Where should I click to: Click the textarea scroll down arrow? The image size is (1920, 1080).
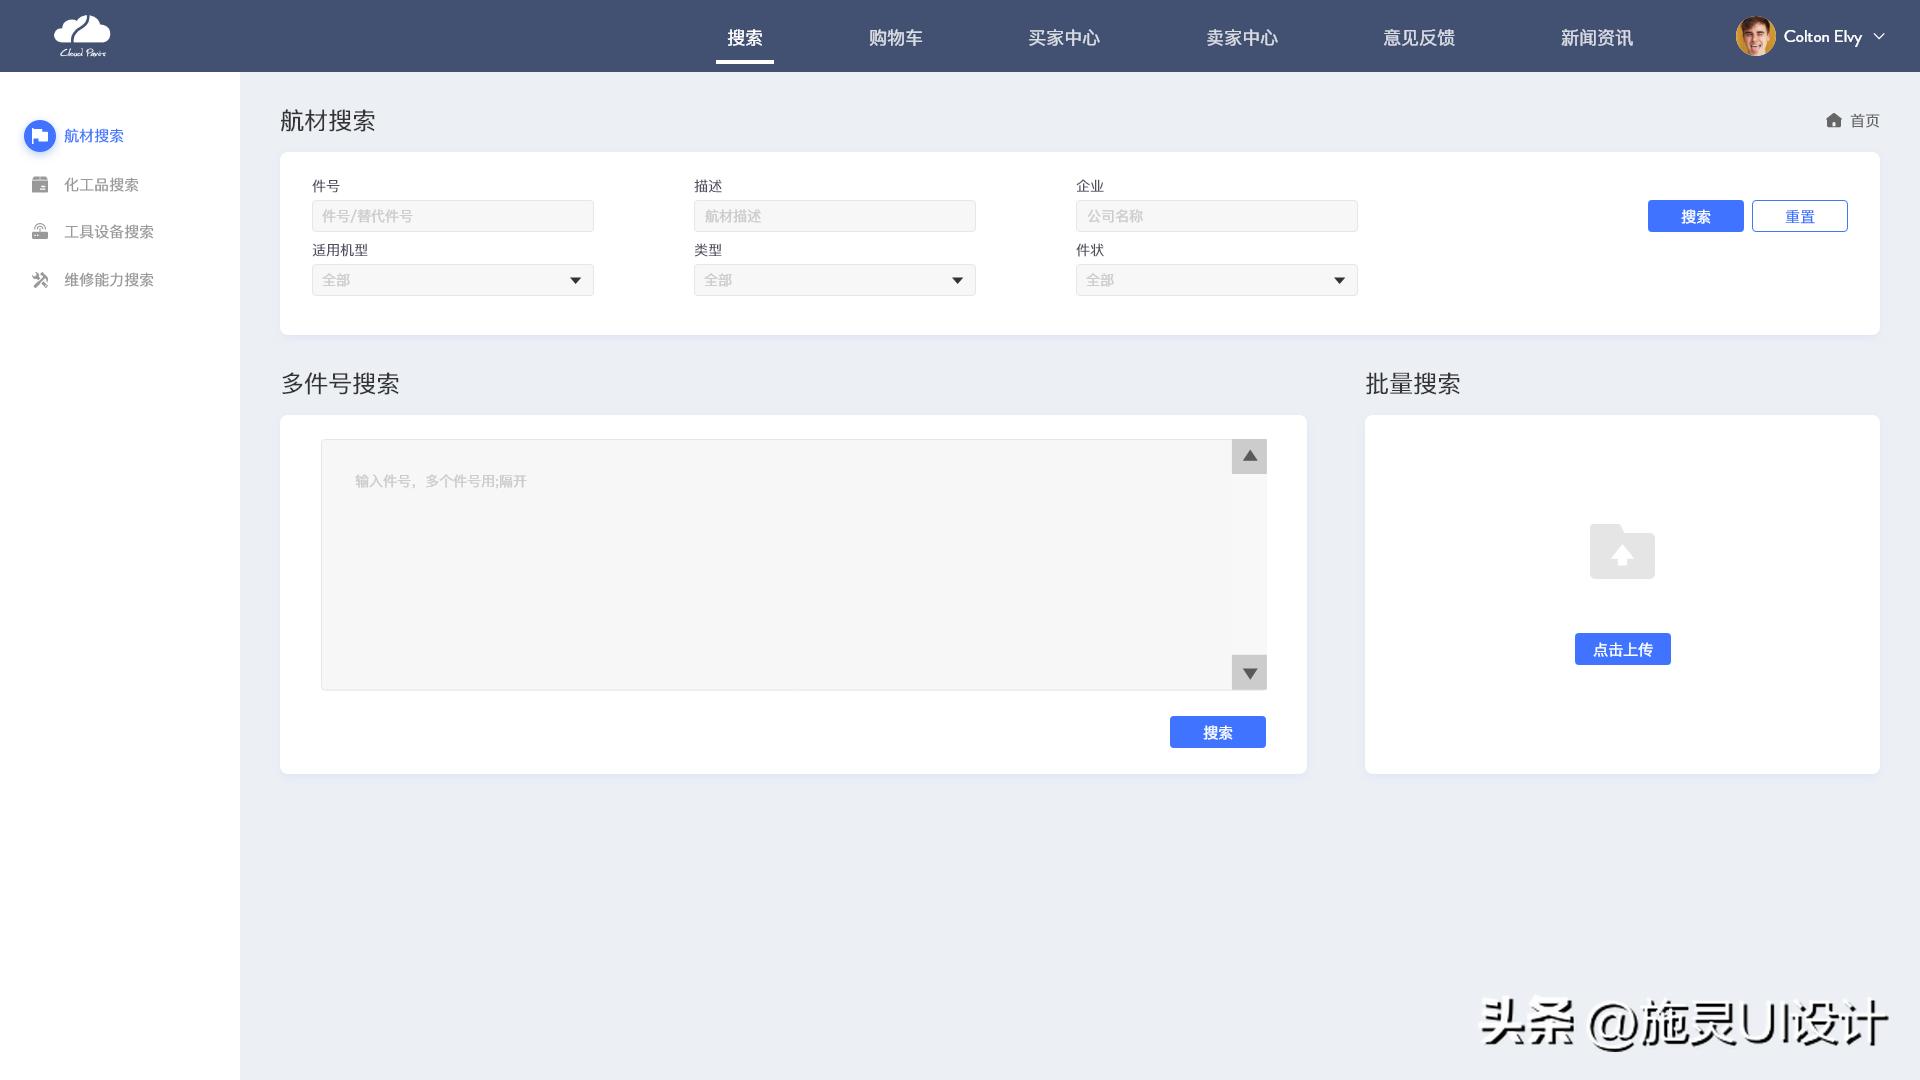pos(1249,673)
